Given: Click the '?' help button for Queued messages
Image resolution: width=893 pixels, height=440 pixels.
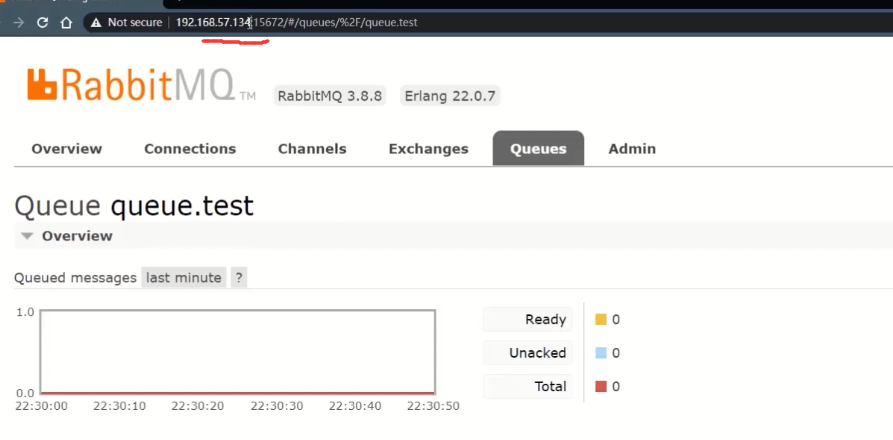Looking at the screenshot, I should click(239, 278).
